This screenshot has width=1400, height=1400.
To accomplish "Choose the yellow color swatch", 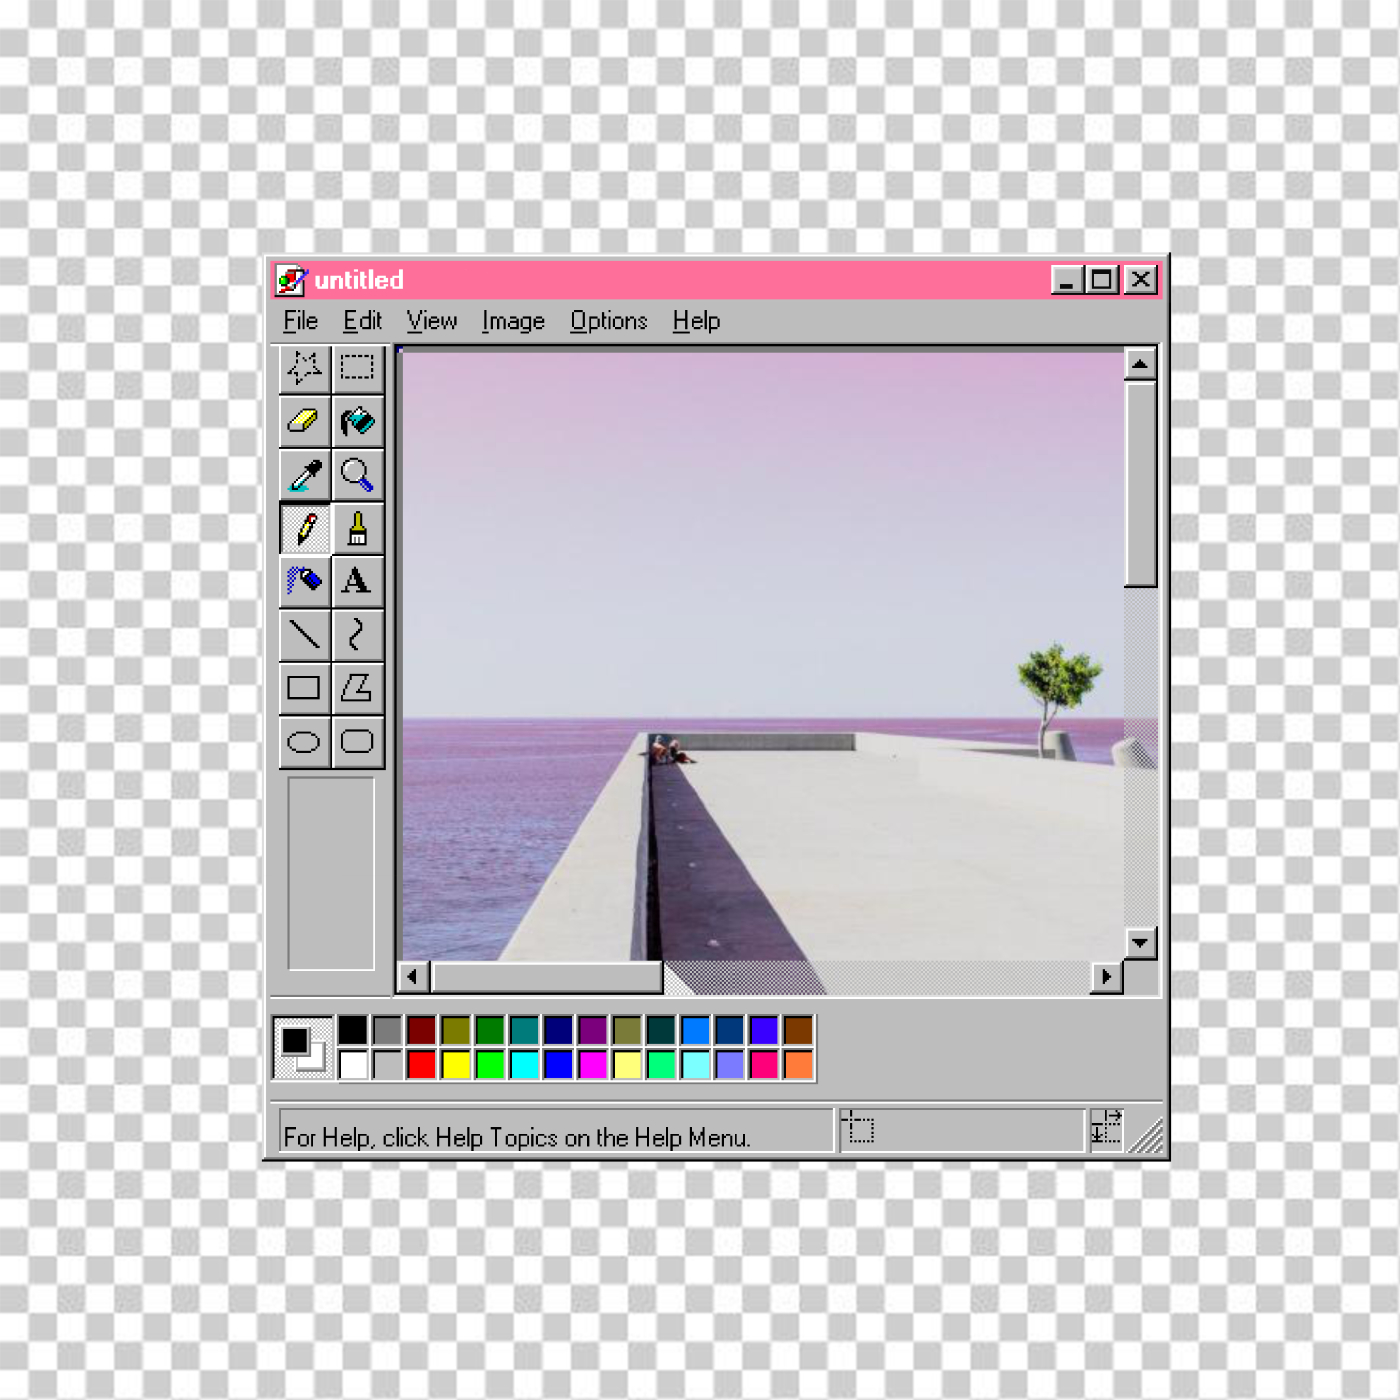I will coord(455,1064).
